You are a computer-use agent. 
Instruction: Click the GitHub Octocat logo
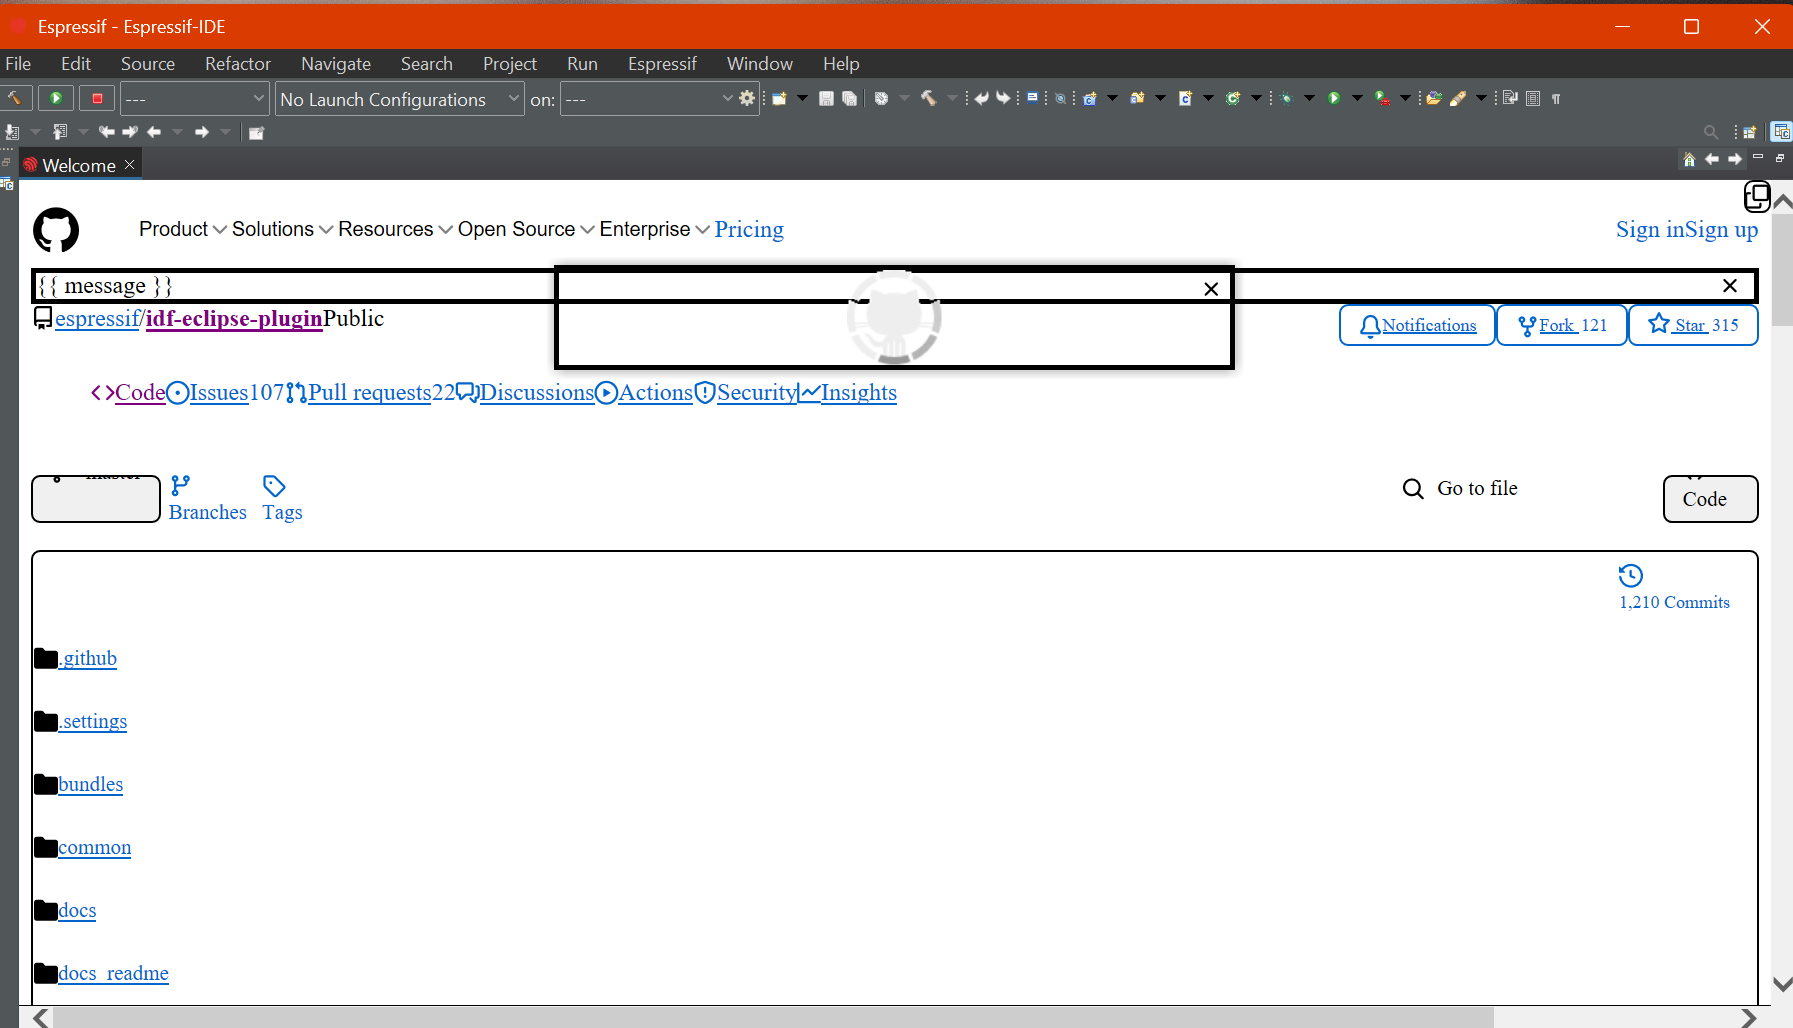coord(56,230)
